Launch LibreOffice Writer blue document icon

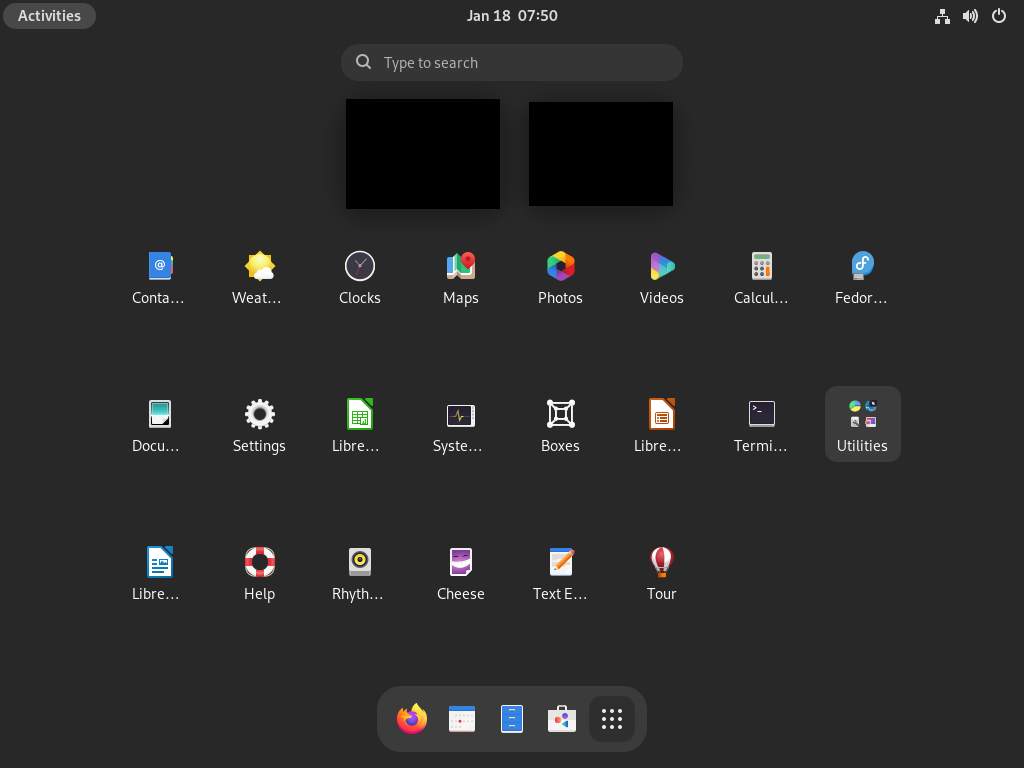tap(159, 573)
